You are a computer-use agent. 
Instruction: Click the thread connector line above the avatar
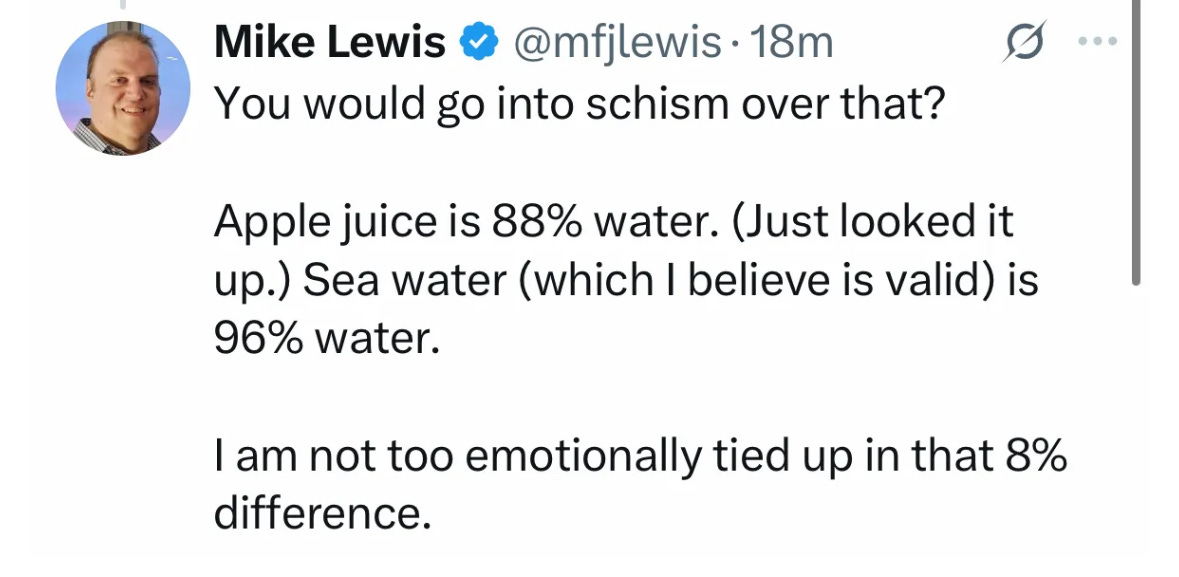[x=123, y=4]
